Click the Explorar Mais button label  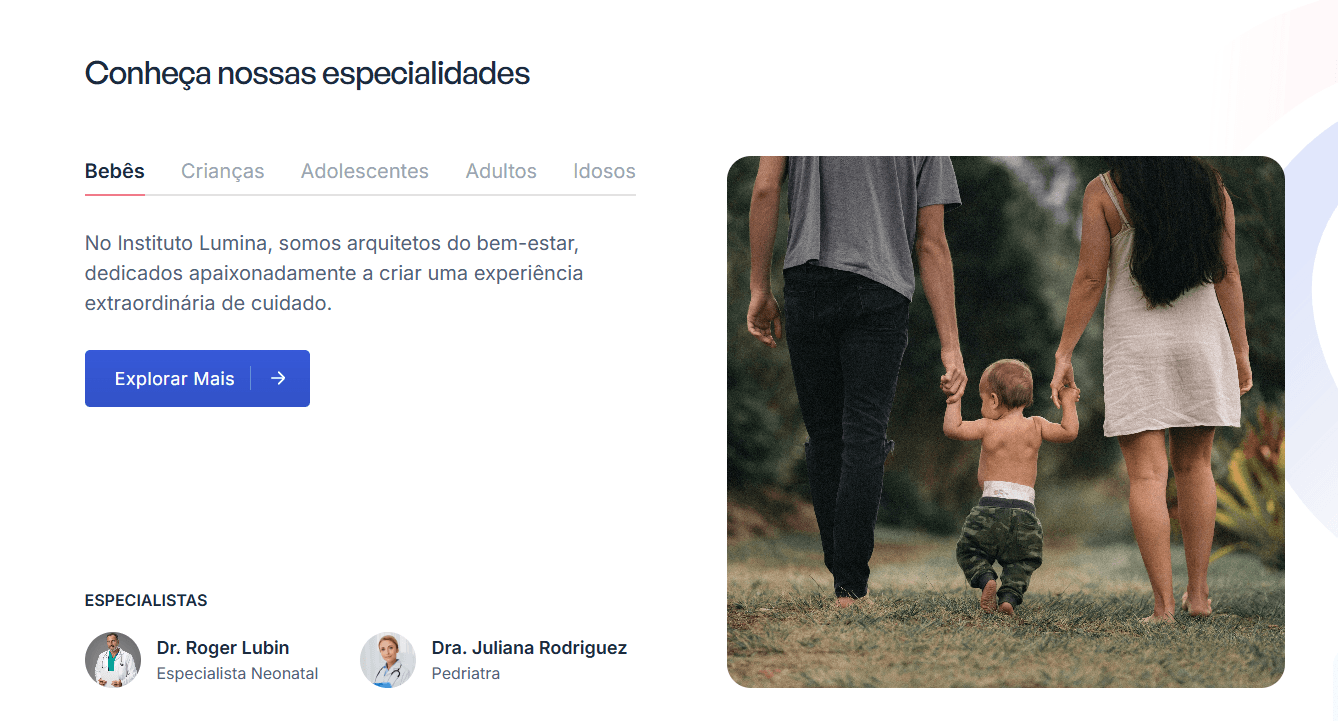click(175, 379)
